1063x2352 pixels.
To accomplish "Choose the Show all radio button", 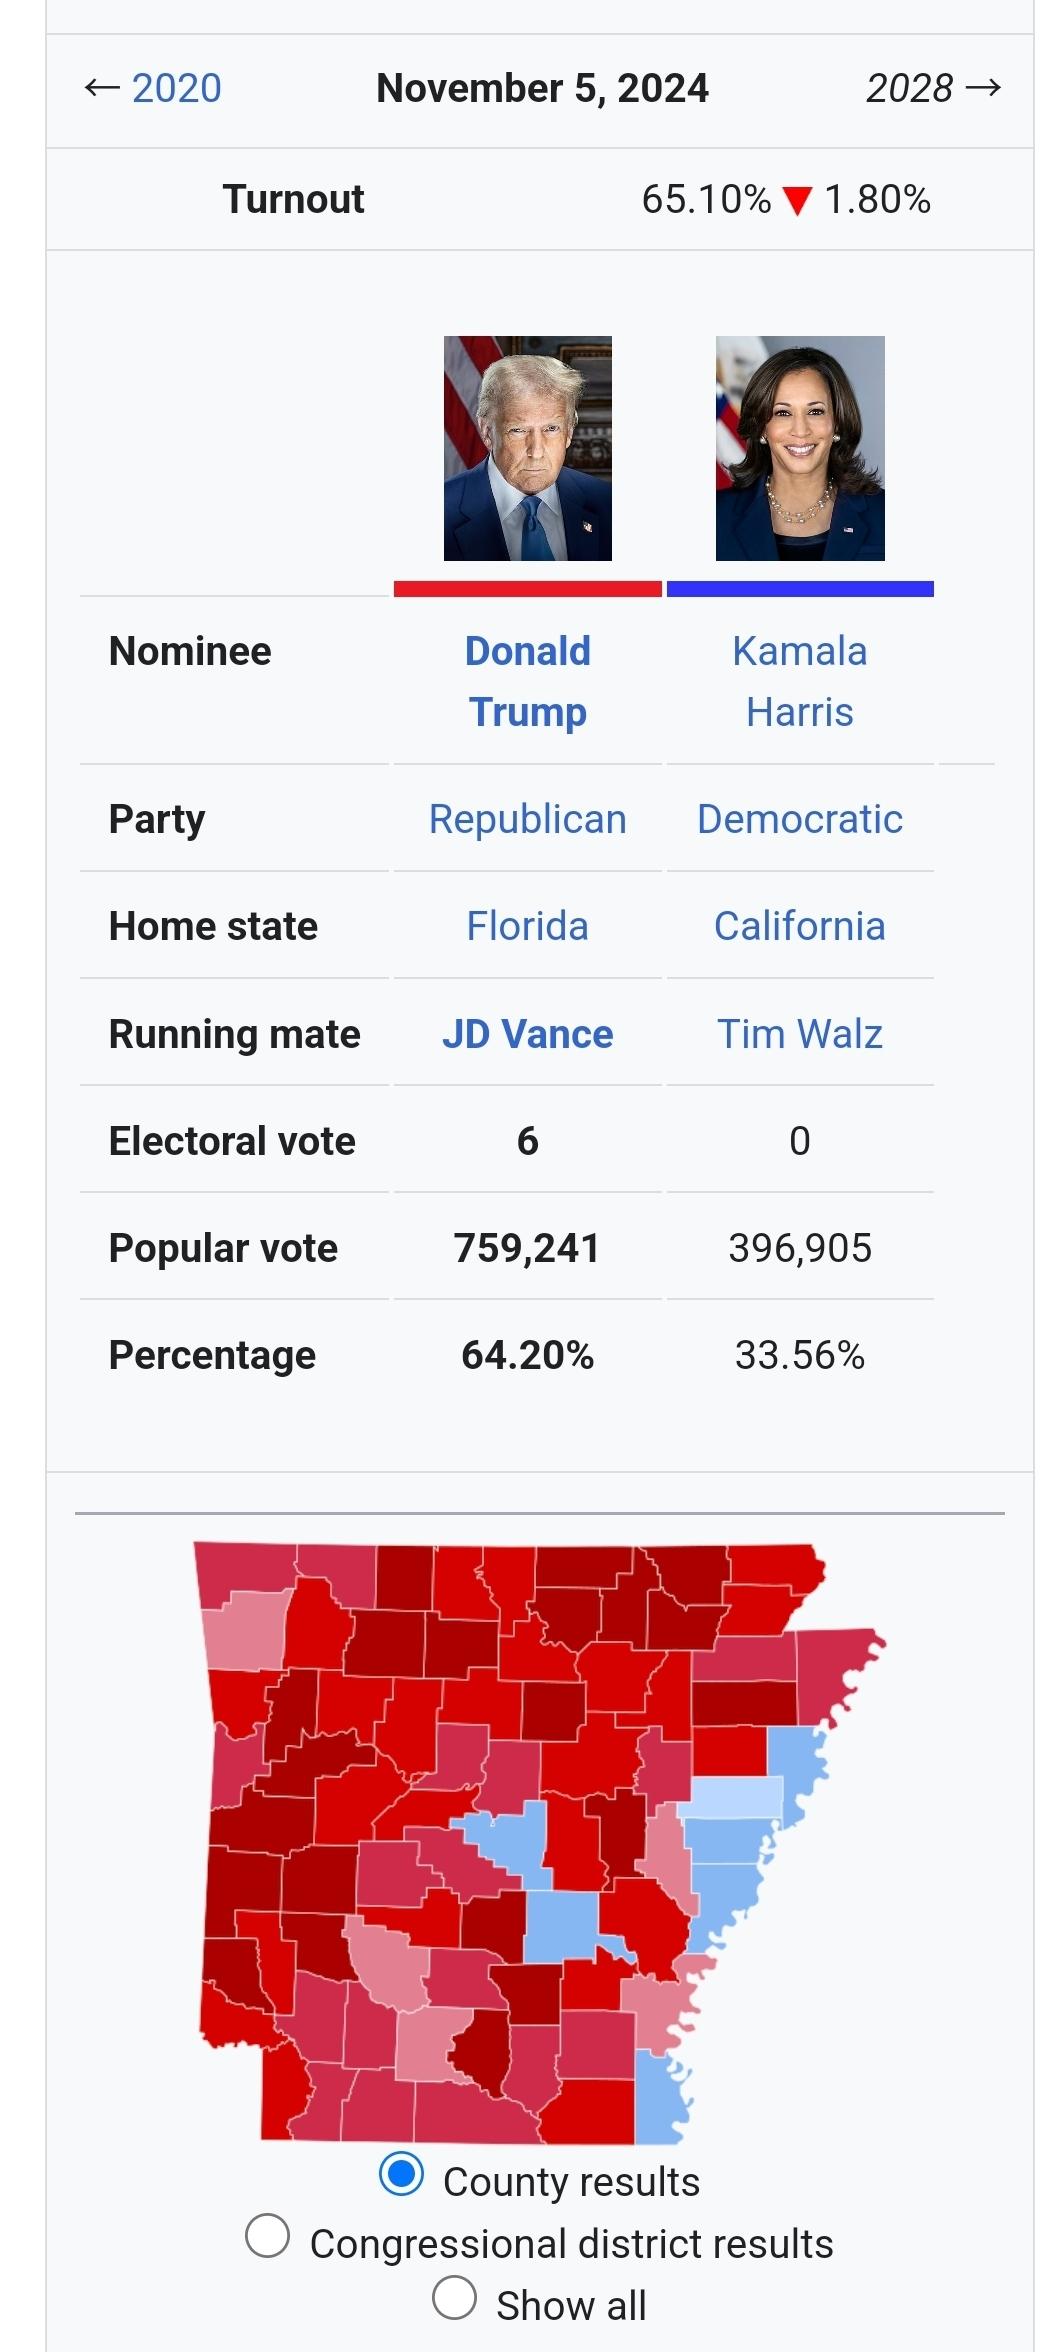I will [454, 2297].
